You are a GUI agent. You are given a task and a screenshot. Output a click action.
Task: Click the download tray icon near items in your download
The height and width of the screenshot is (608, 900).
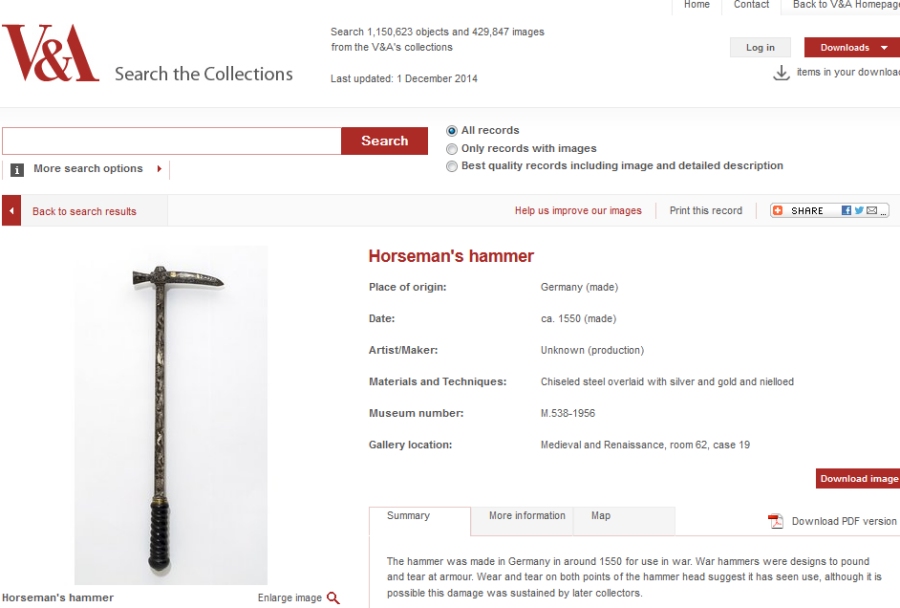781,73
